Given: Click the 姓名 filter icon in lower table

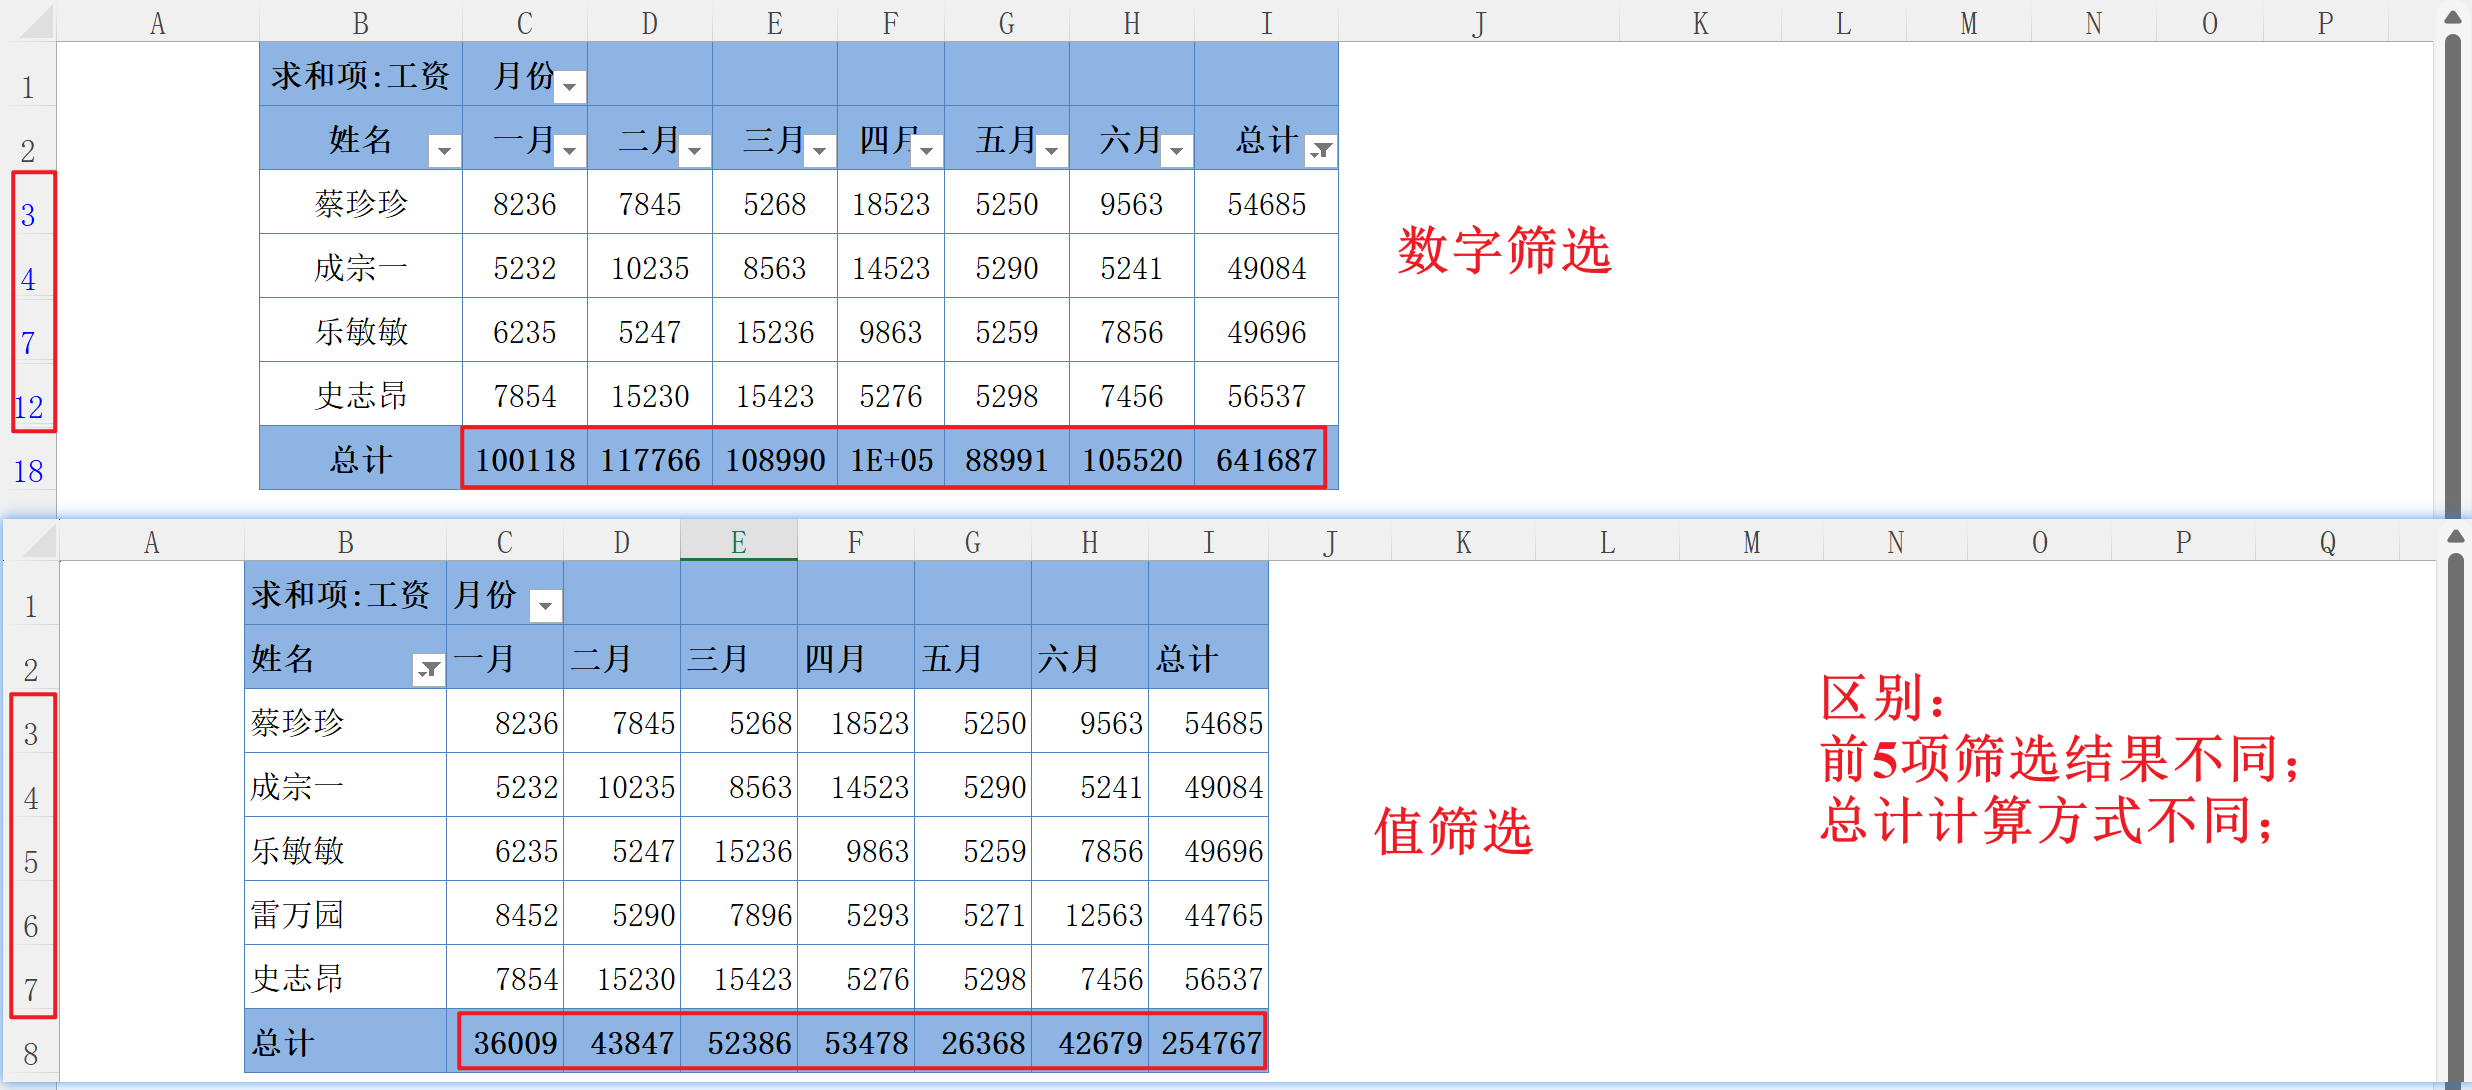Looking at the screenshot, I should click(428, 670).
